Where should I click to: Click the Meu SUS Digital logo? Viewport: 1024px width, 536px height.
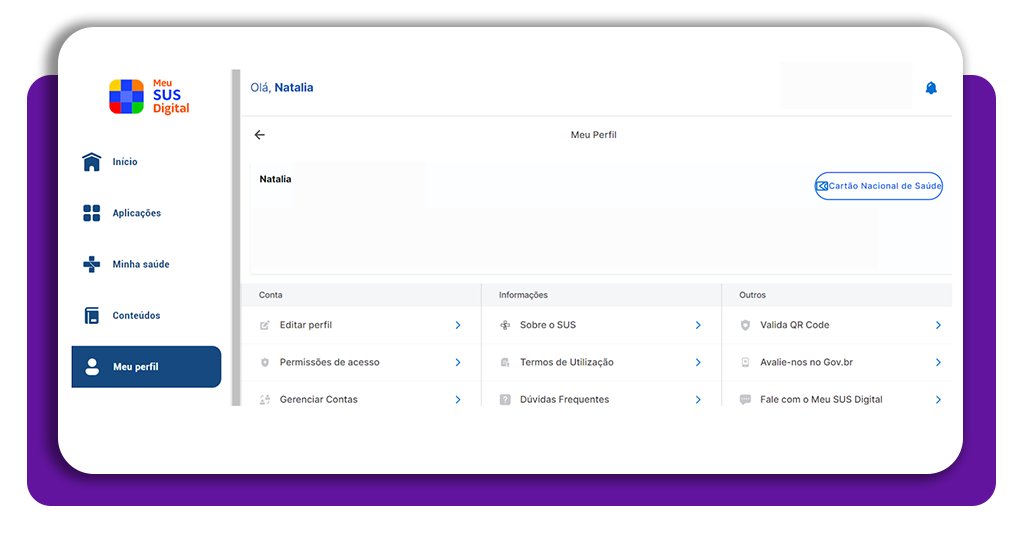pos(149,97)
